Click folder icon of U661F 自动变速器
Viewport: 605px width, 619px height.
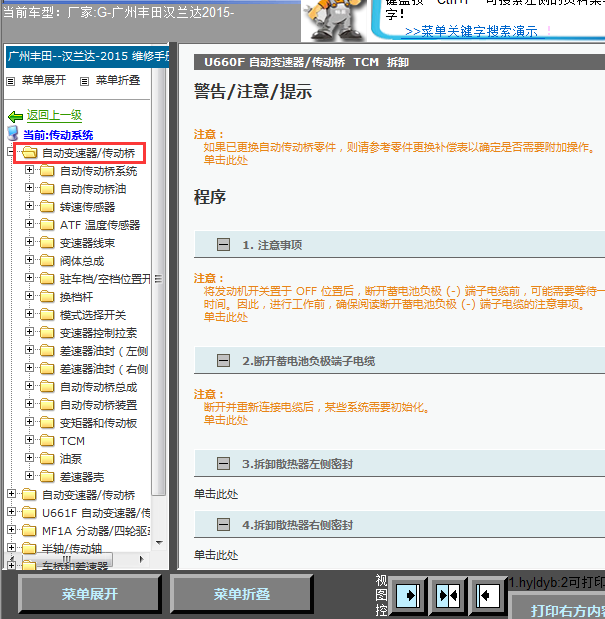[x=29, y=513]
